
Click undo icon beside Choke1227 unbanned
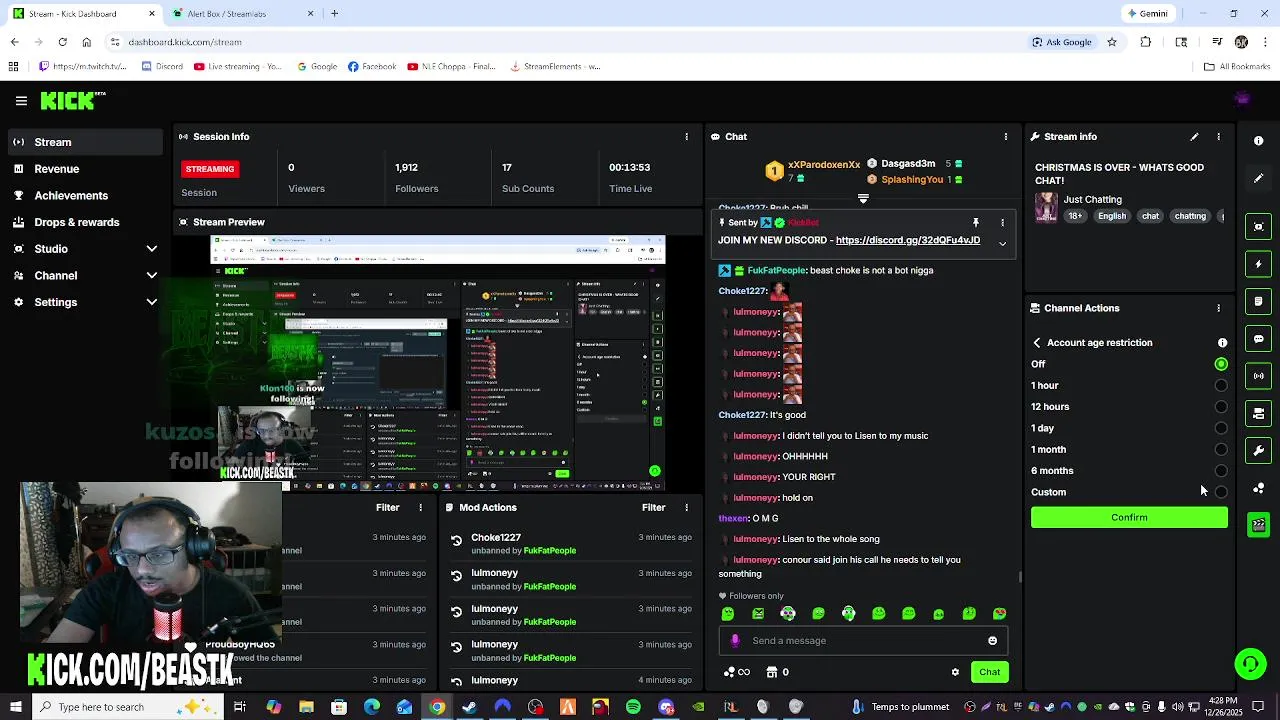(456, 541)
